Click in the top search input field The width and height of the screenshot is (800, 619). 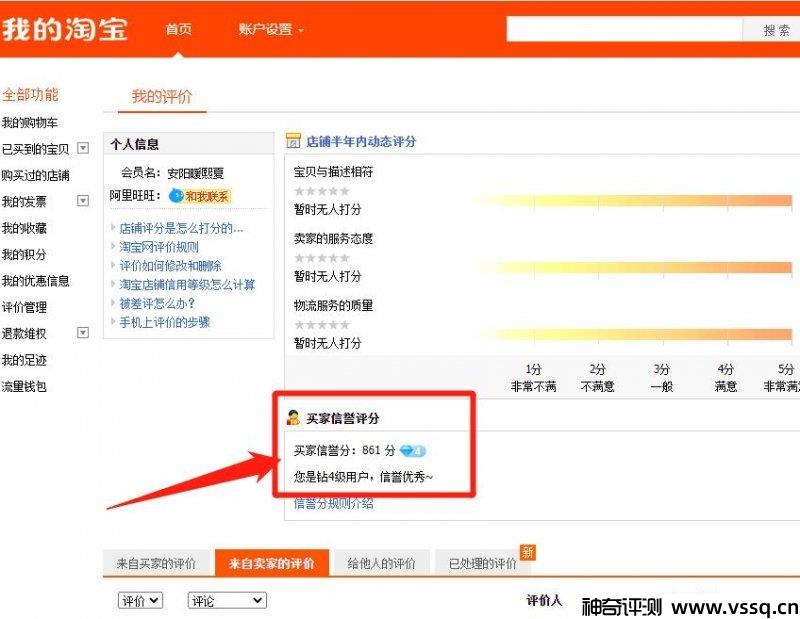[624, 29]
